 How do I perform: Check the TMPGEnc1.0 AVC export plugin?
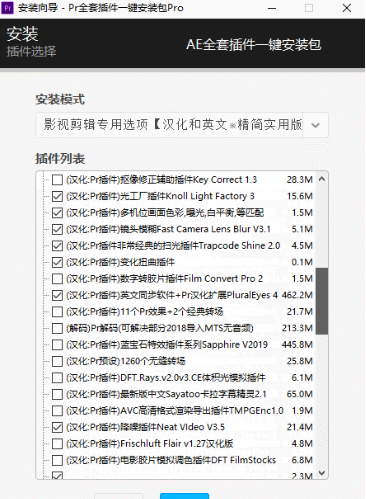57,411
